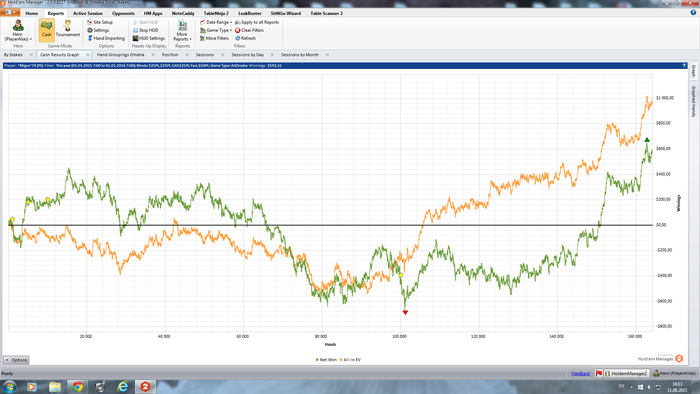Open Internet Explorer from taskbar
Image resolution: width=700 pixels, height=394 pixels.
coord(123,387)
